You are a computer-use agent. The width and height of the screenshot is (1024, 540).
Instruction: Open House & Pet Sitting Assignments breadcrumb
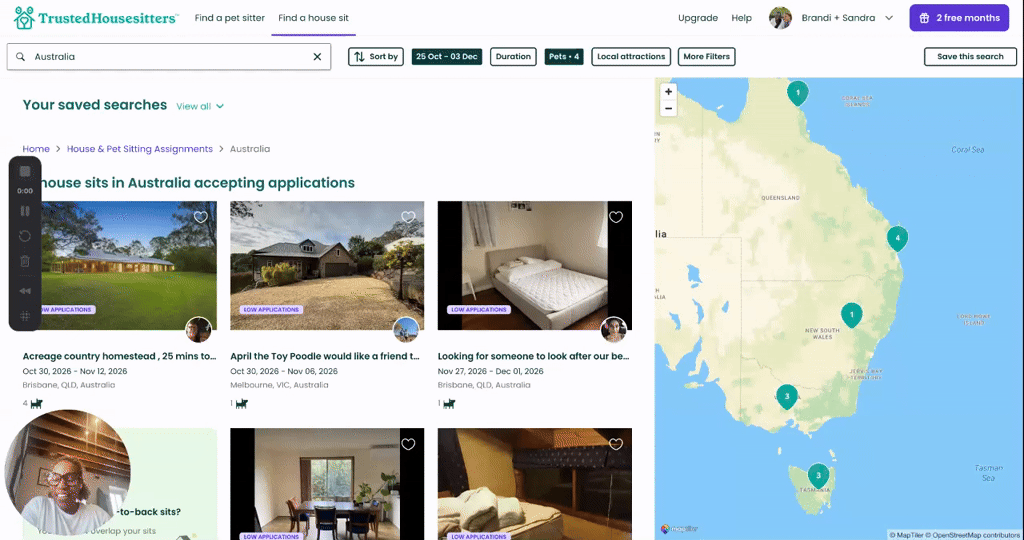click(x=140, y=149)
